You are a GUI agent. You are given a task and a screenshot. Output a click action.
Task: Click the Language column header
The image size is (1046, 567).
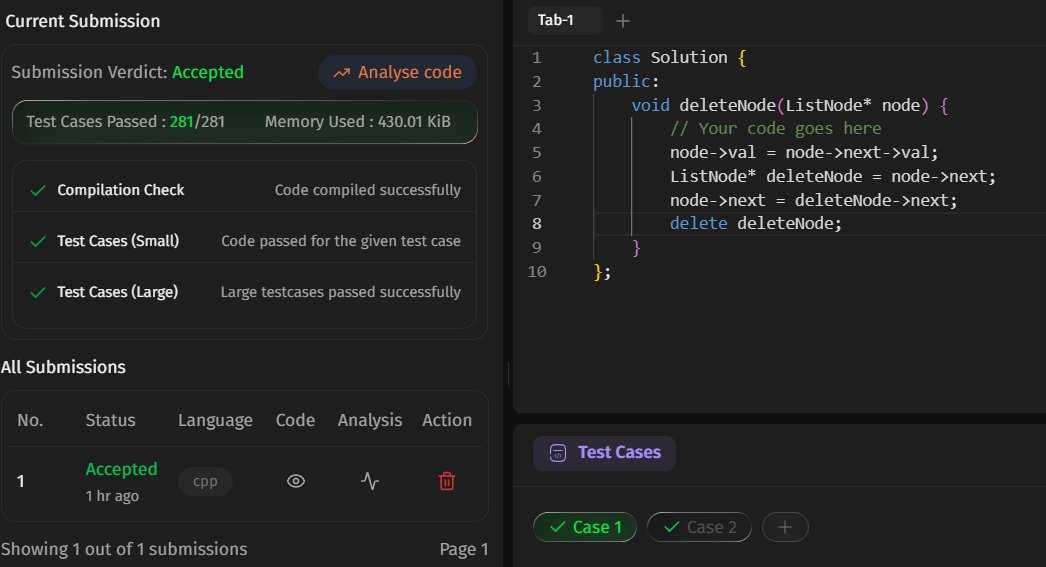pyautogui.click(x=215, y=420)
